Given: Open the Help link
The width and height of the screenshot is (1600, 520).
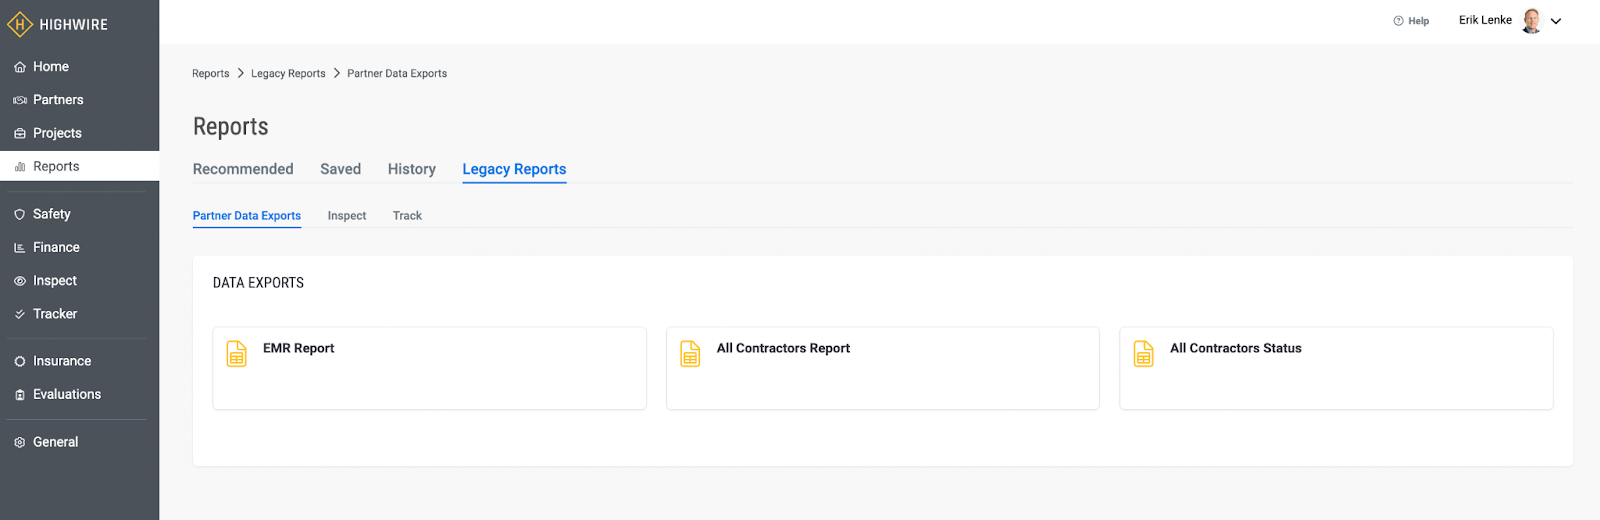Looking at the screenshot, I should [1411, 21].
